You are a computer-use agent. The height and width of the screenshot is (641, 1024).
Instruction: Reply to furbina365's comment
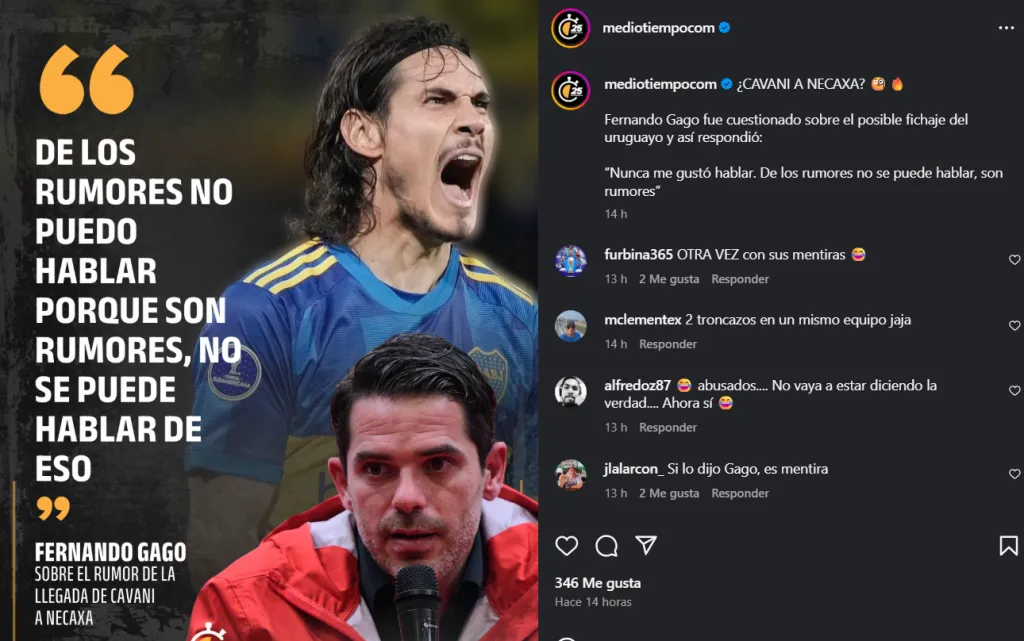(740, 279)
